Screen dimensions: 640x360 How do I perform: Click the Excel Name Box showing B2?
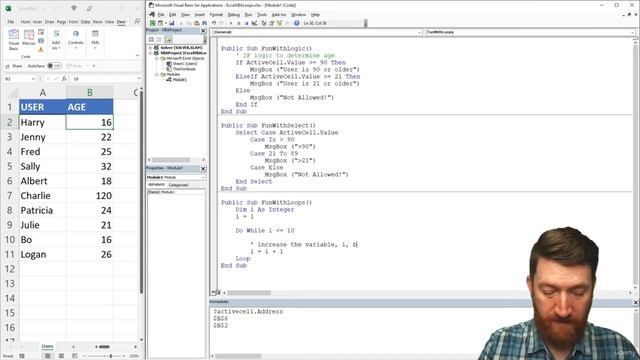tap(19, 79)
